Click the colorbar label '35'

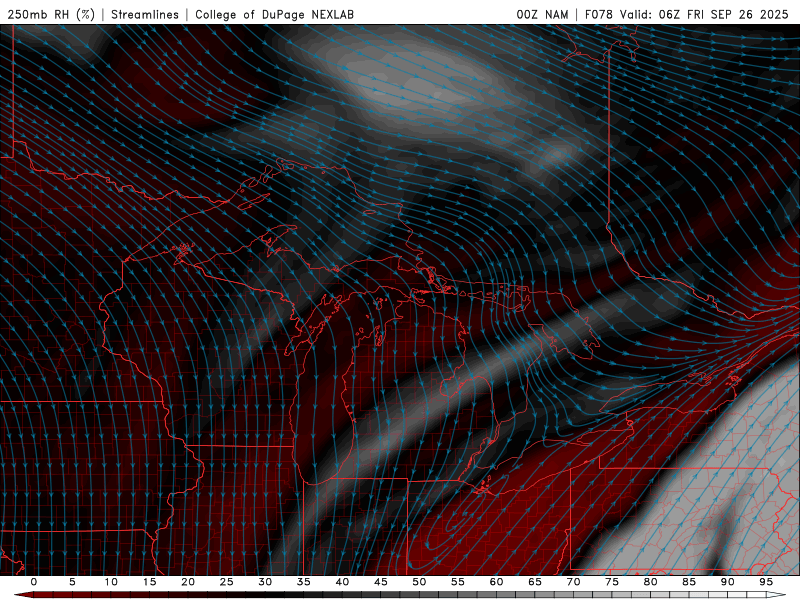click(304, 582)
